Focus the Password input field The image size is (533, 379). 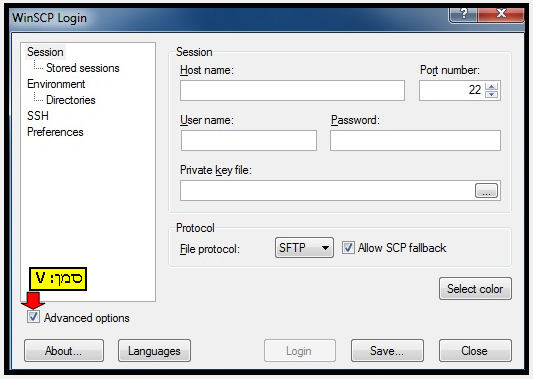tap(415, 140)
